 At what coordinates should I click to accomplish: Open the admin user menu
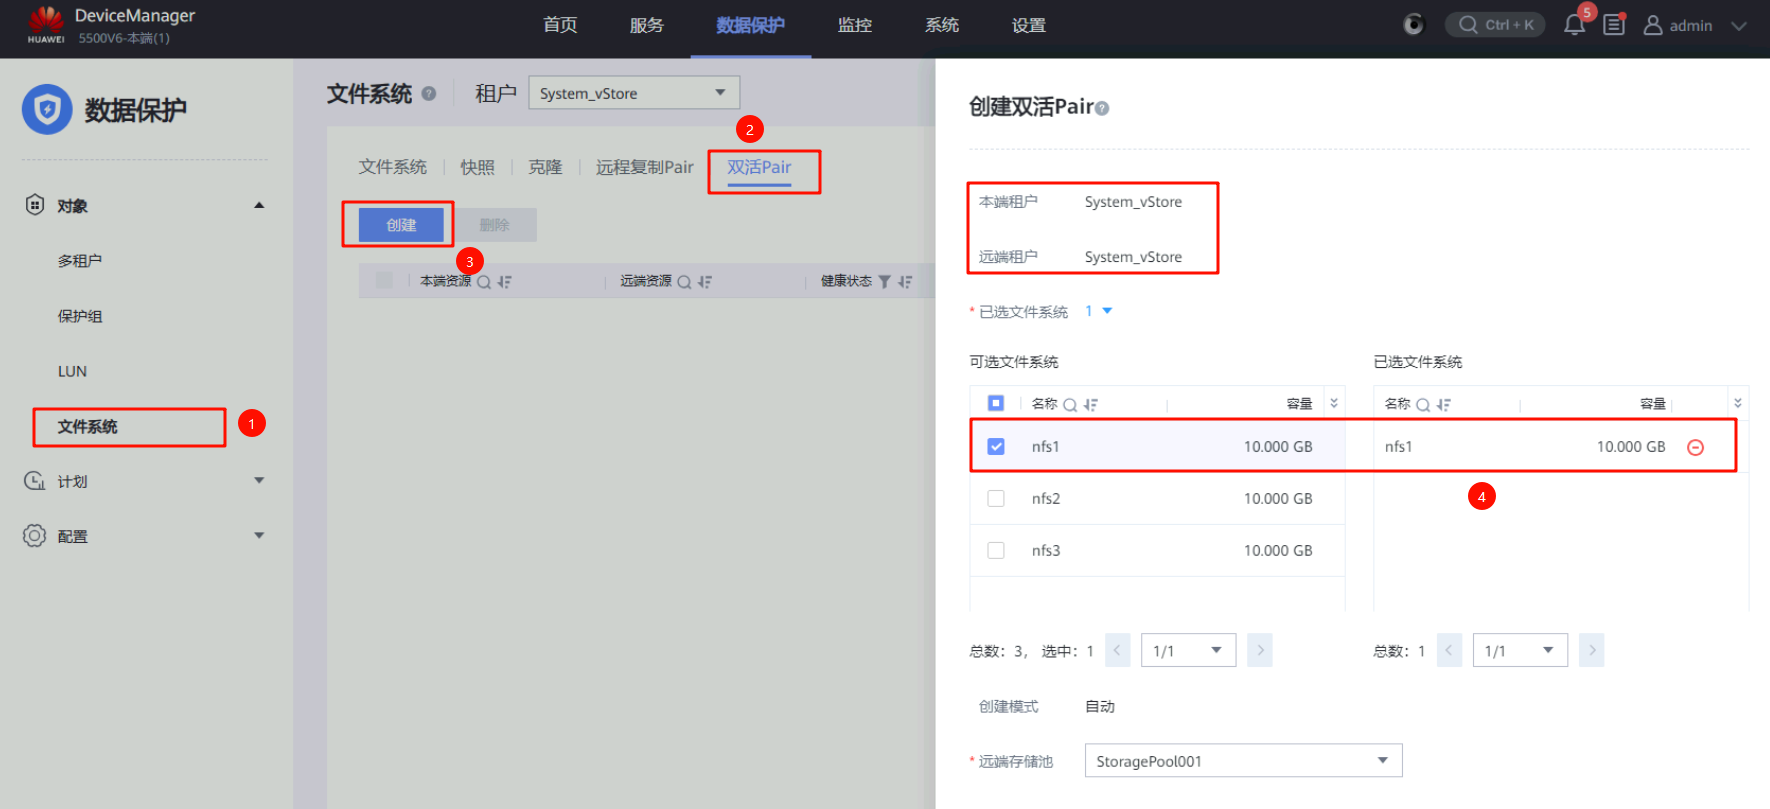tap(1694, 26)
